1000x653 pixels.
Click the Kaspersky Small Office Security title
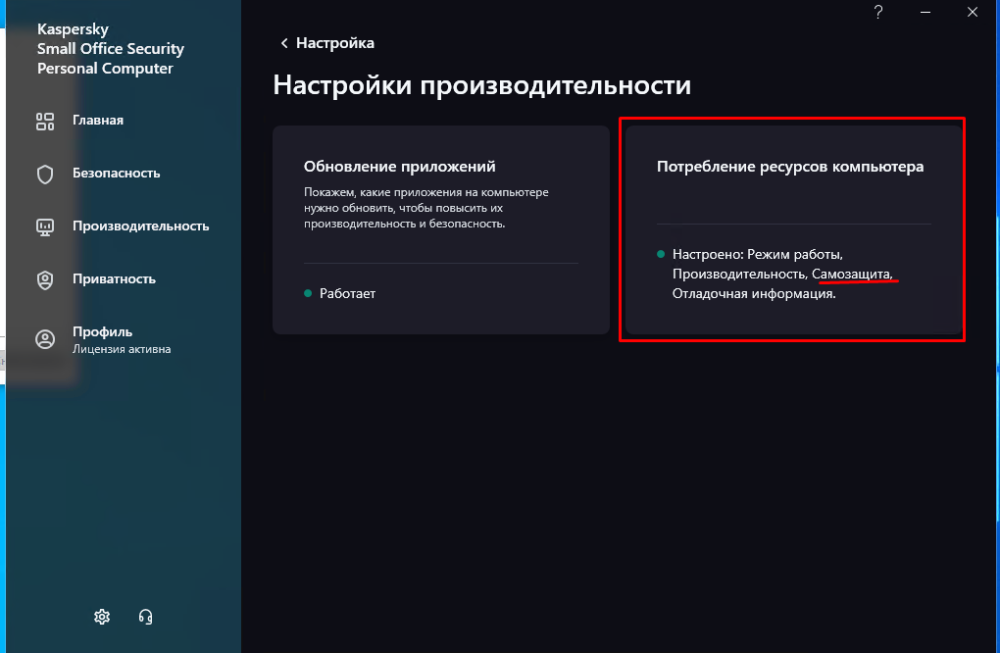coord(110,48)
